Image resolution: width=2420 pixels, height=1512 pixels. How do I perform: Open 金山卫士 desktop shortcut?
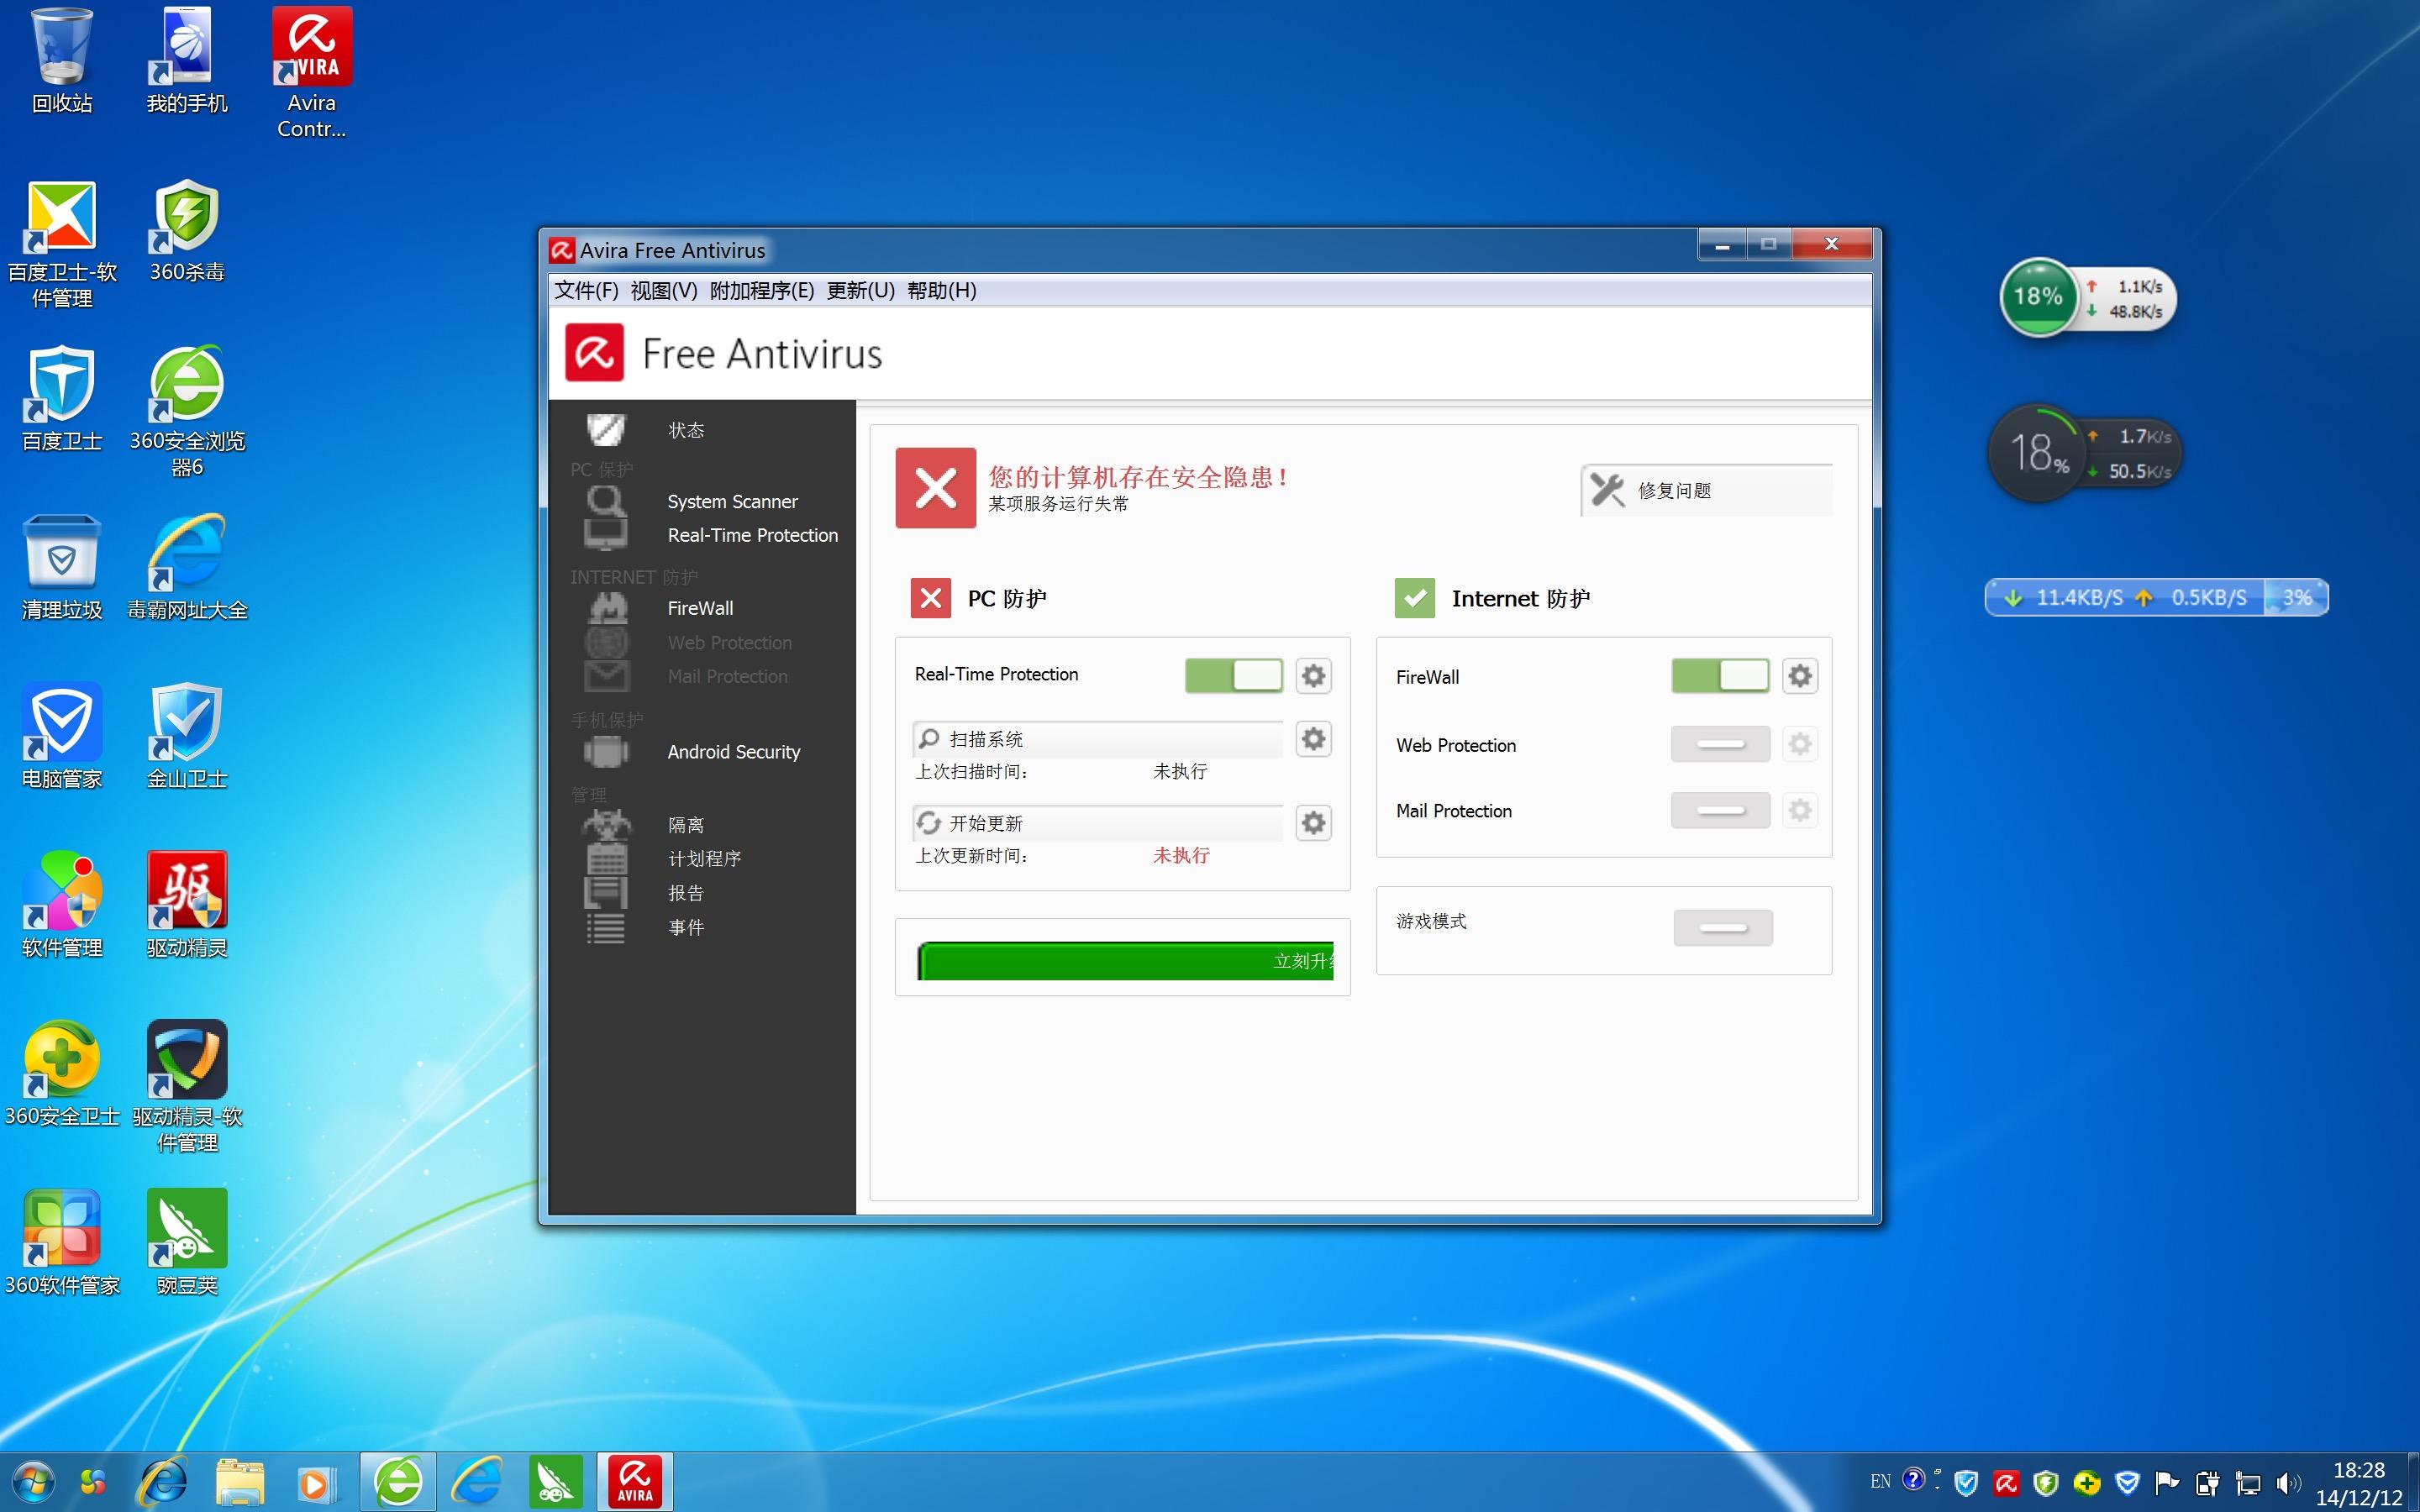tap(187, 737)
